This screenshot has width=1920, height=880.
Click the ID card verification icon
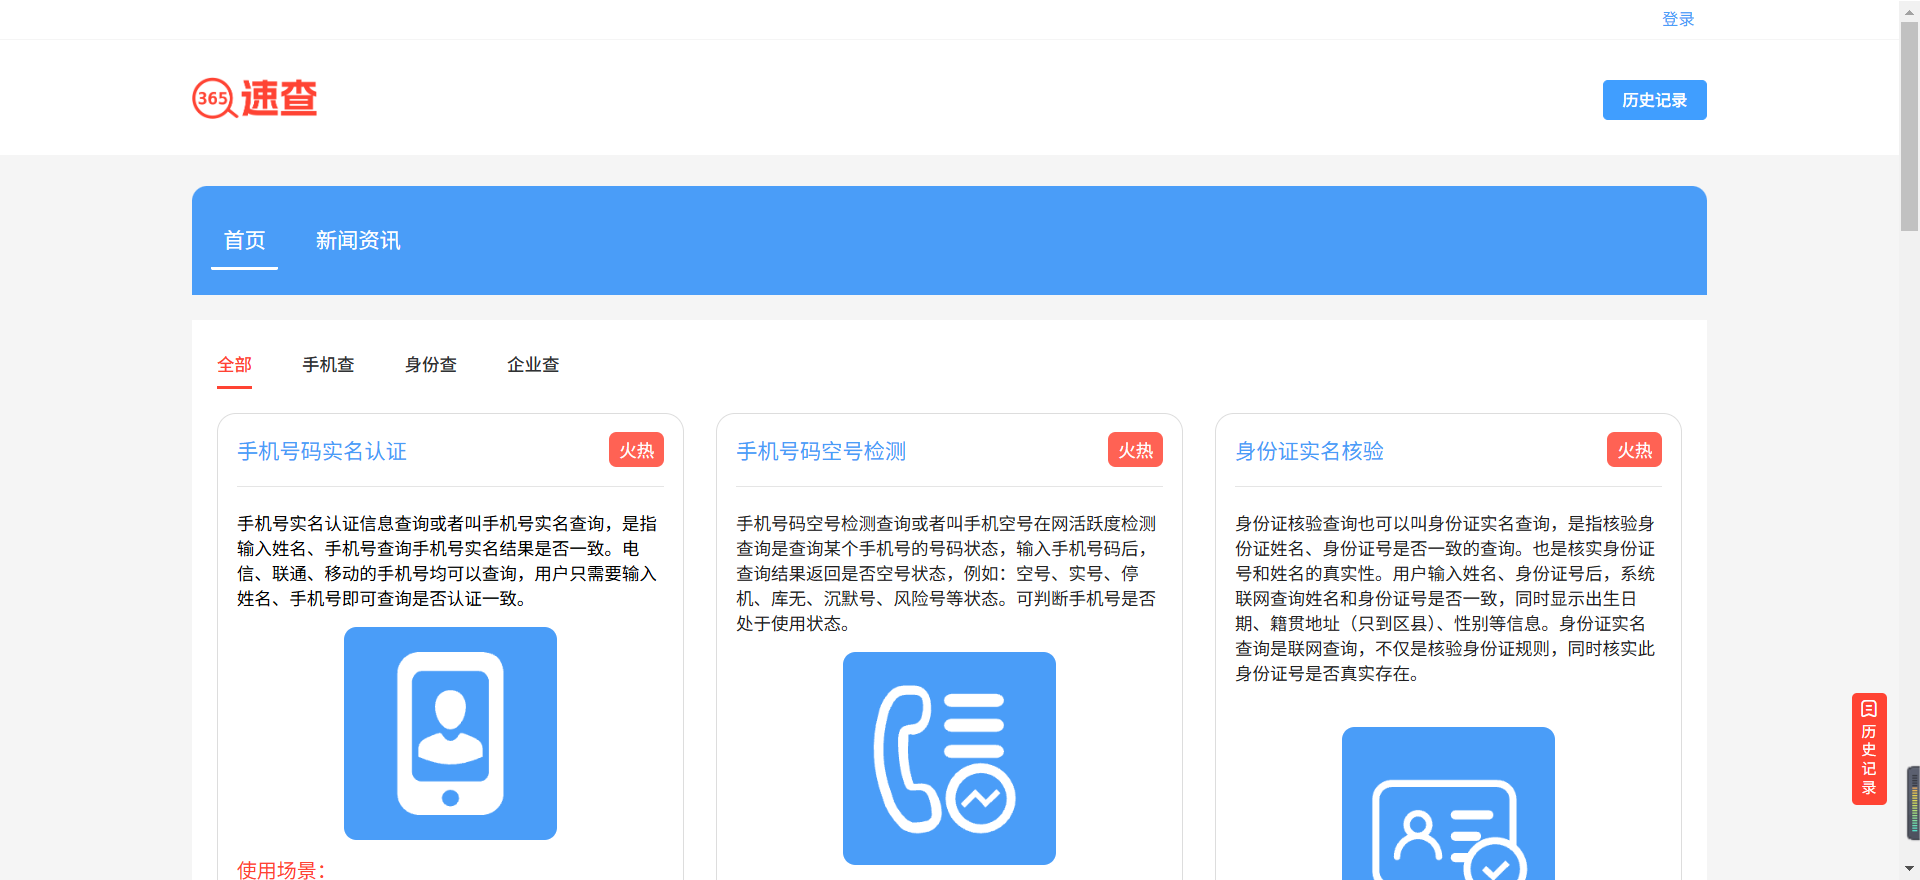click(1447, 805)
